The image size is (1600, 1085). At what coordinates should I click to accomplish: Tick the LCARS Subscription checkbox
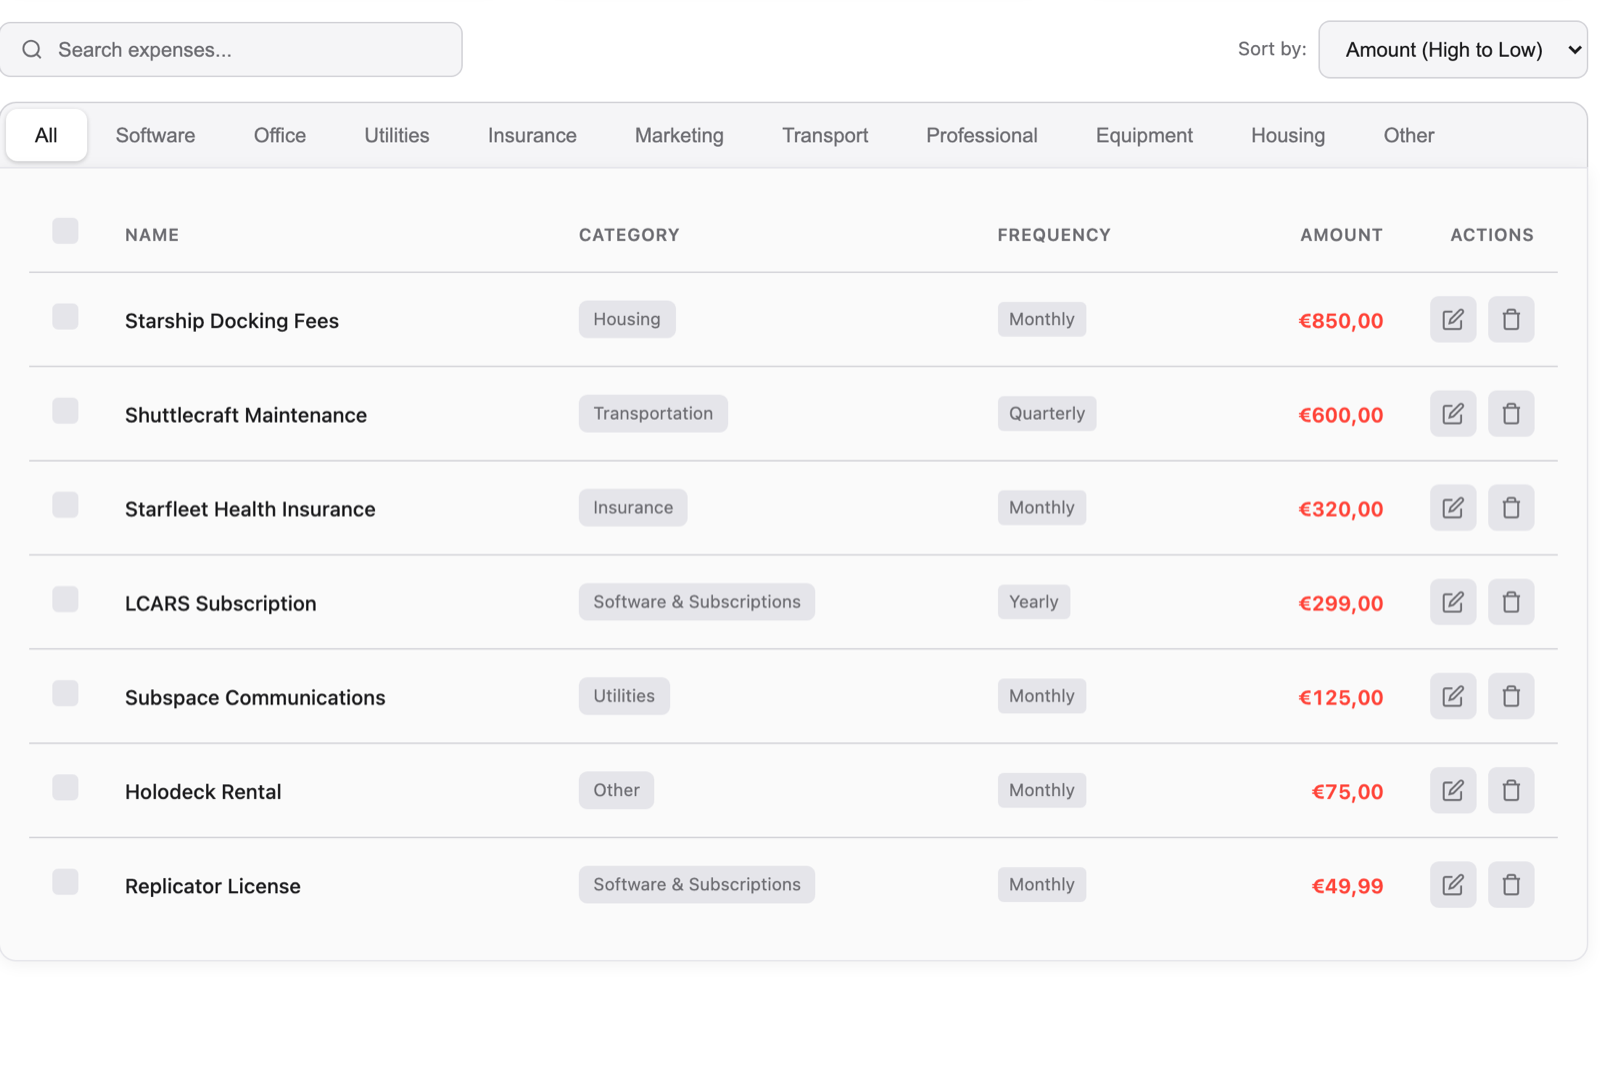click(65, 599)
